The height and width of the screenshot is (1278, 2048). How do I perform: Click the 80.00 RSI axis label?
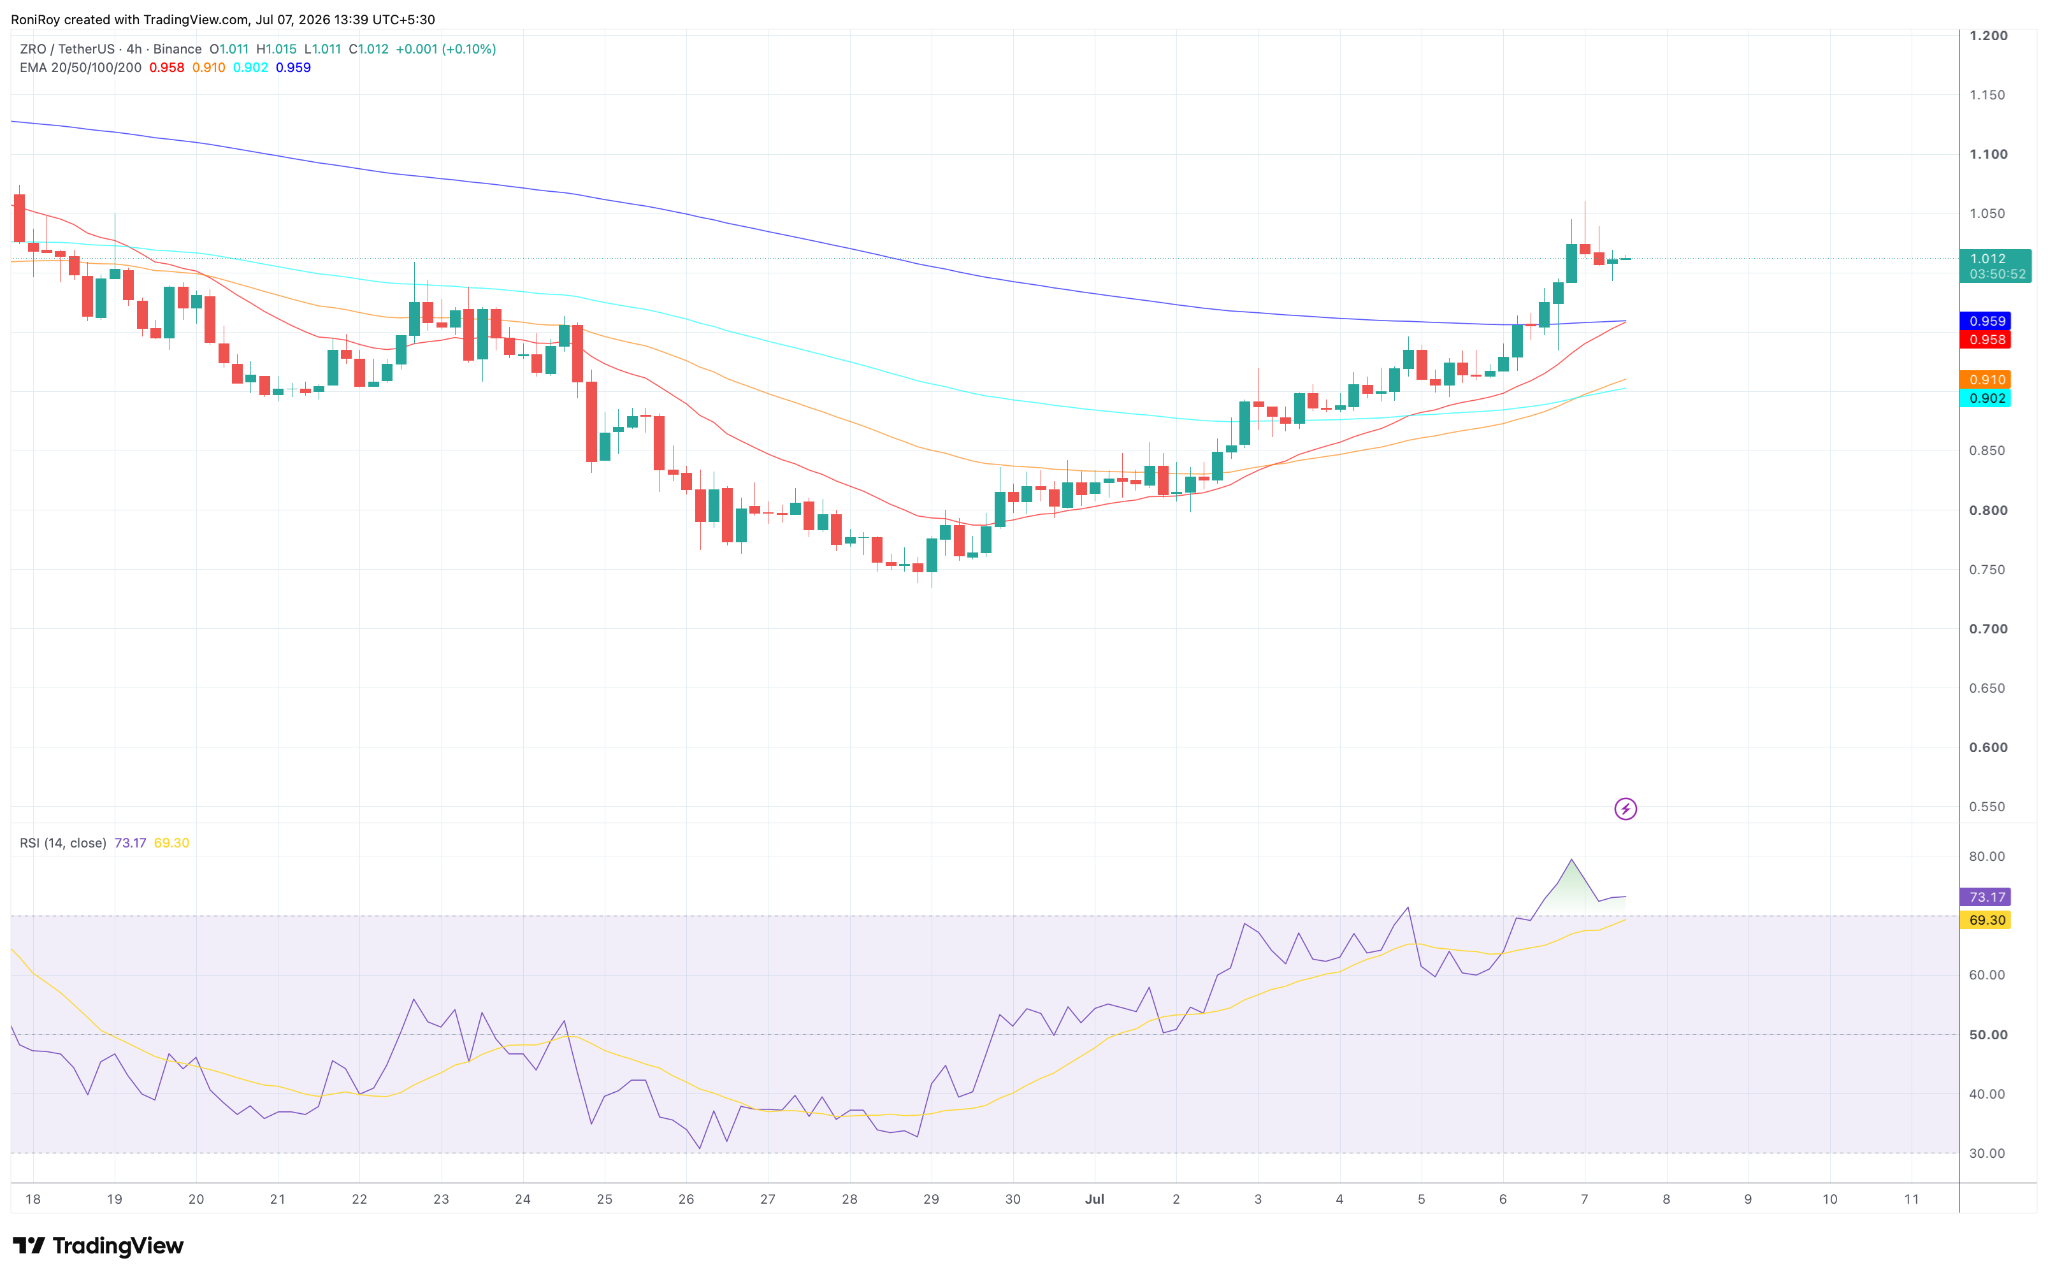pos(1987,857)
